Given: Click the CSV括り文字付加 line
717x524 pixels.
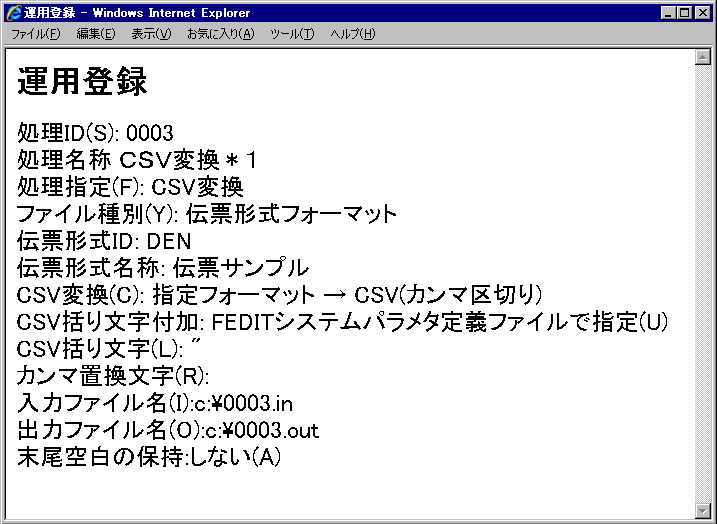Looking at the screenshot, I should point(342,322).
